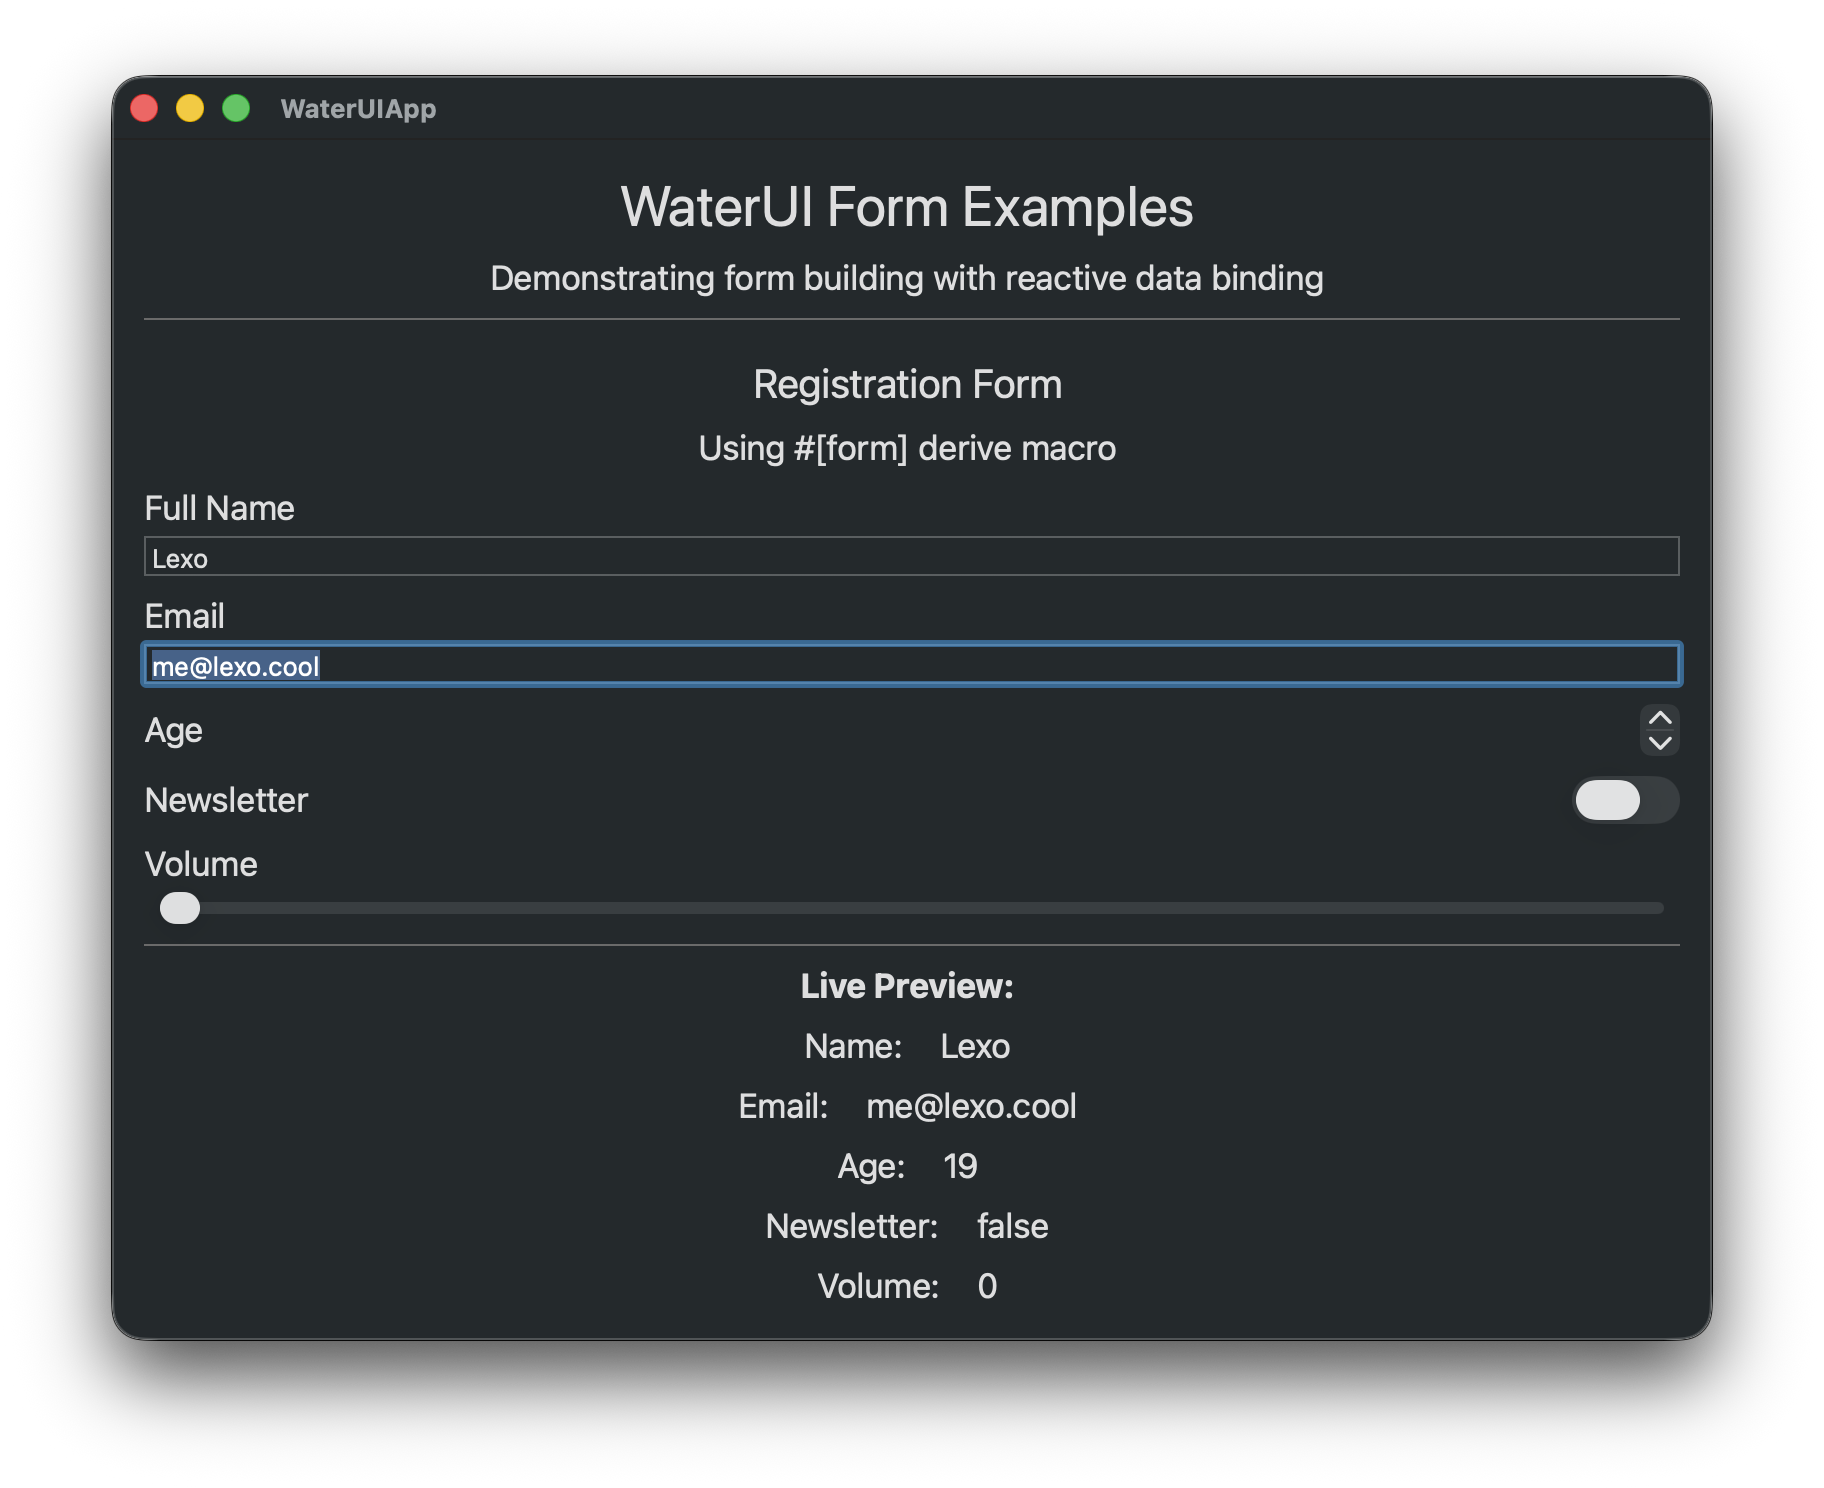The height and width of the screenshot is (1488, 1824).
Task: Click the WaterUI Form Examples title
Action: click(x=907, y=207)
